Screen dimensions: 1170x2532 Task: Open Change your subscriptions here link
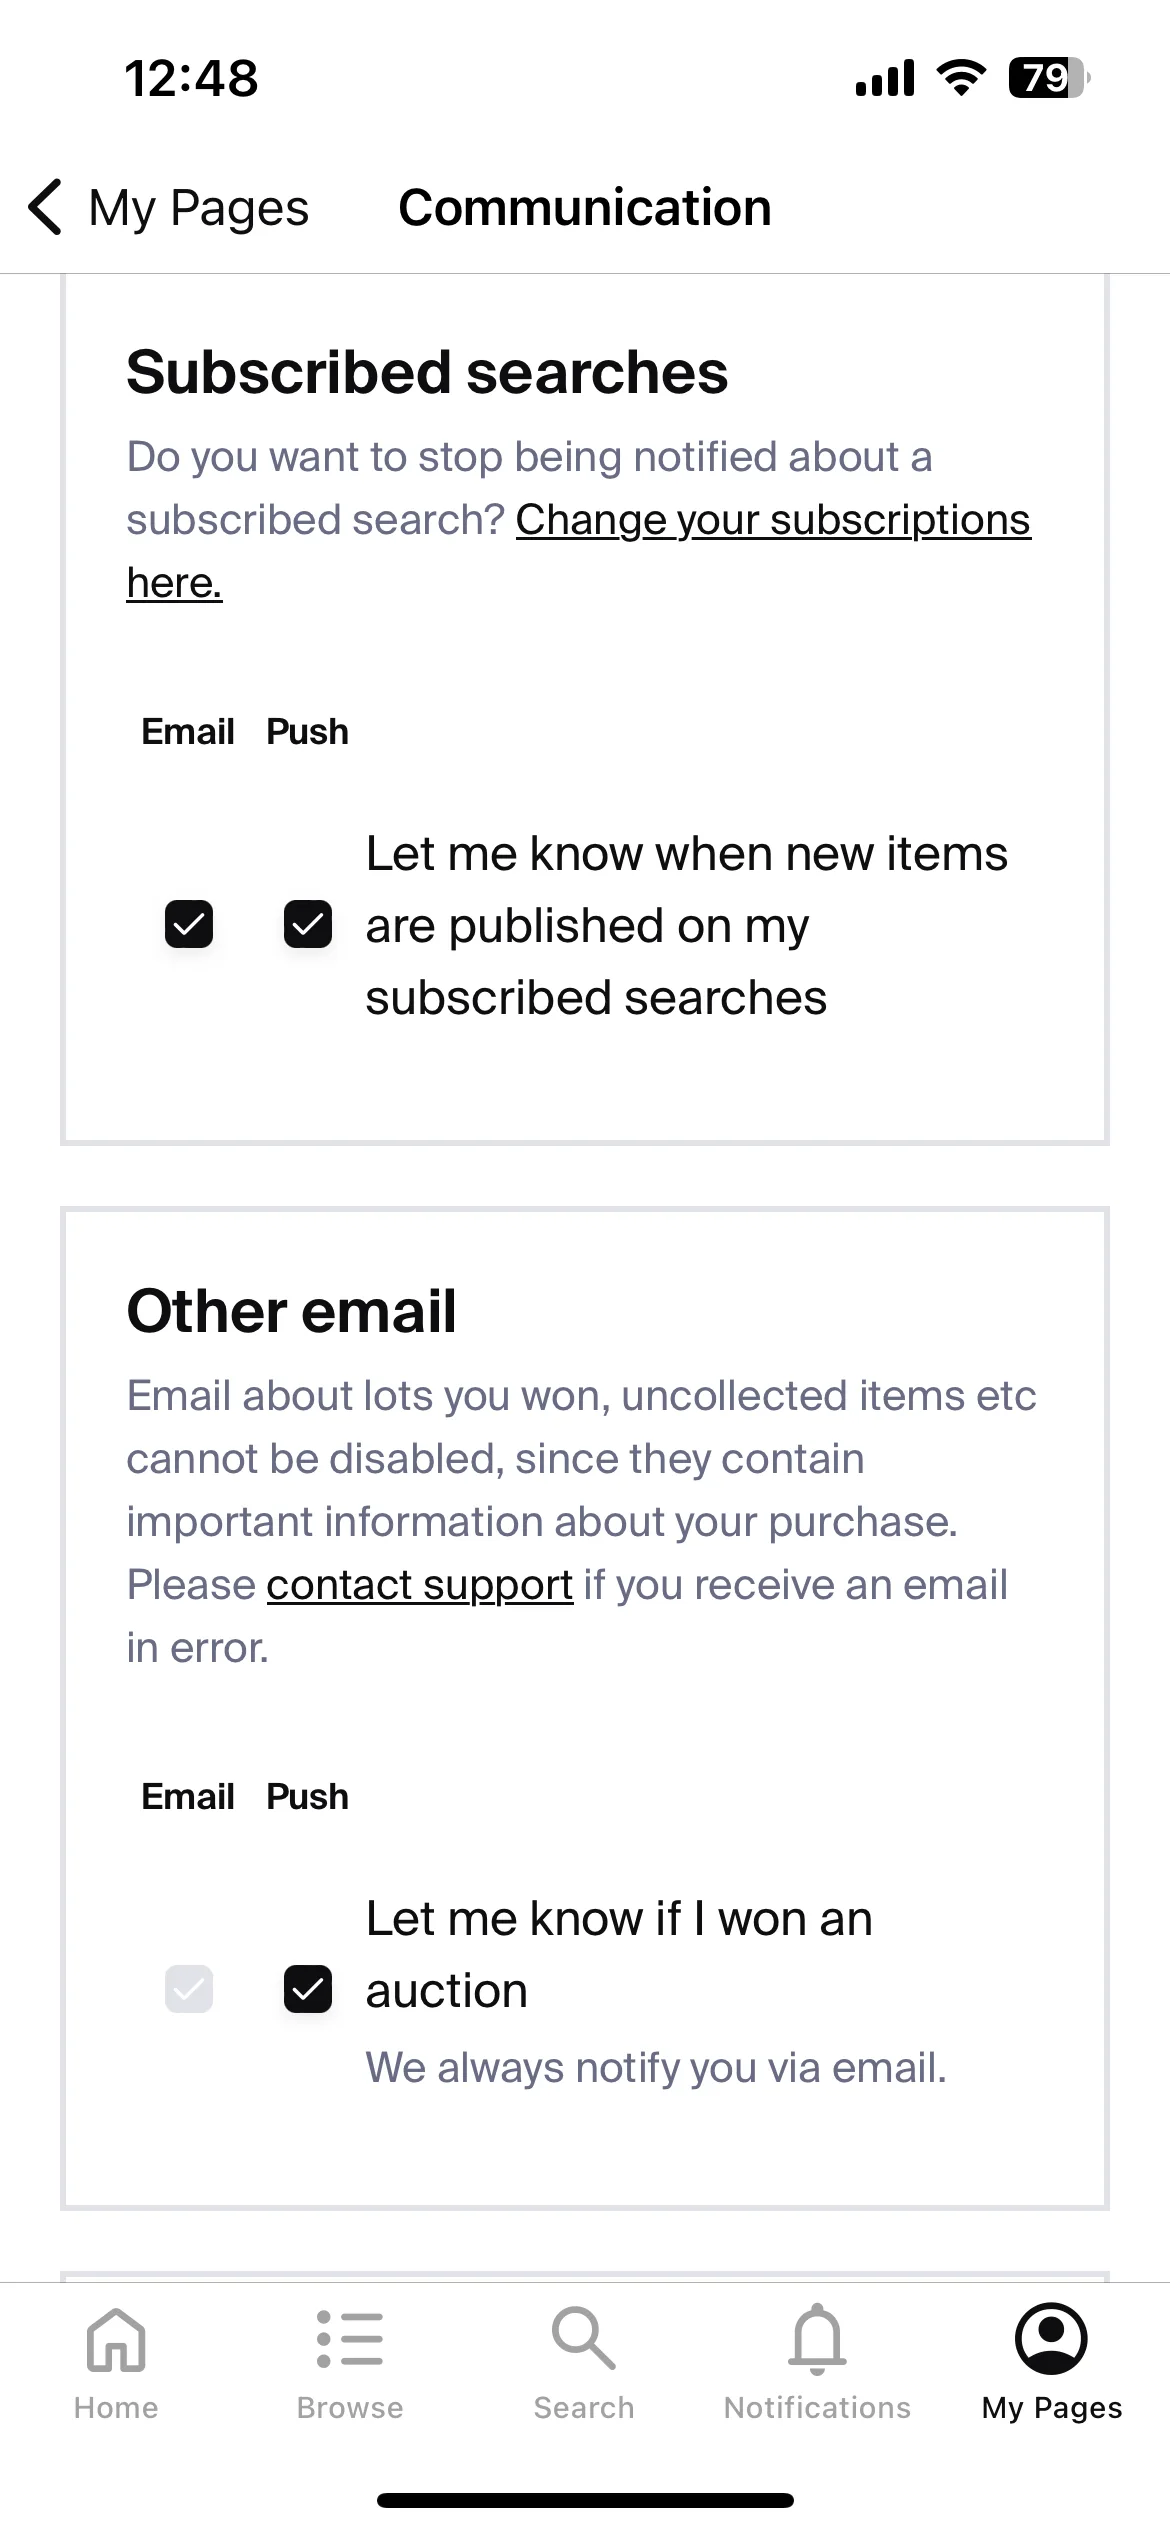point(578,551)
